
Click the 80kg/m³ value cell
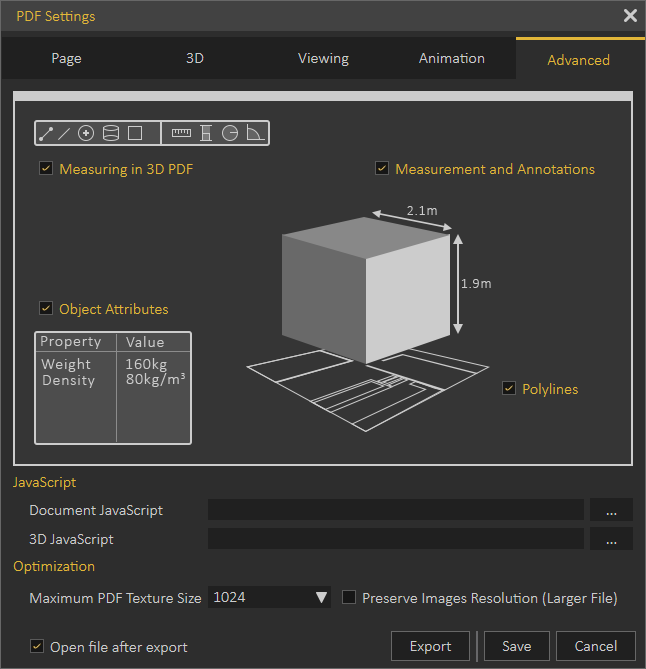(x=155, y=379)
